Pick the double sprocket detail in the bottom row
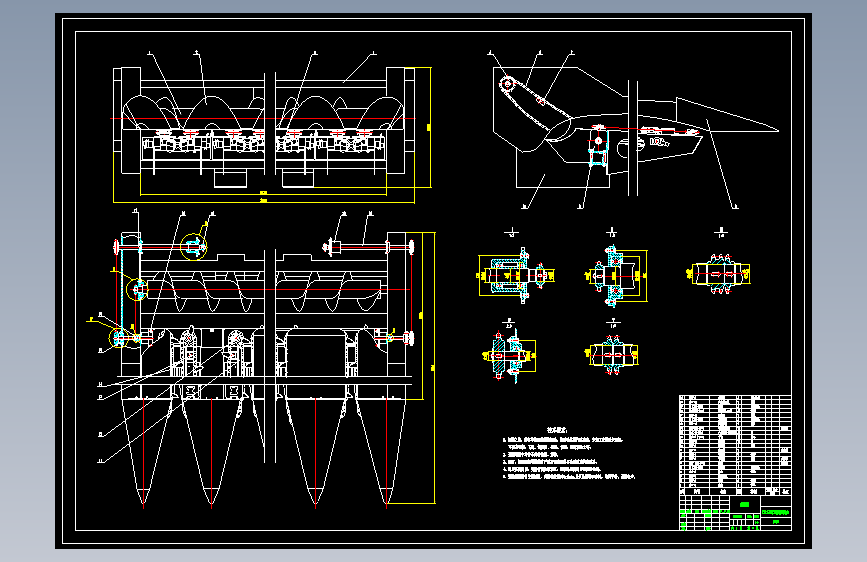867x562 pixels. (x=612, y=355)
